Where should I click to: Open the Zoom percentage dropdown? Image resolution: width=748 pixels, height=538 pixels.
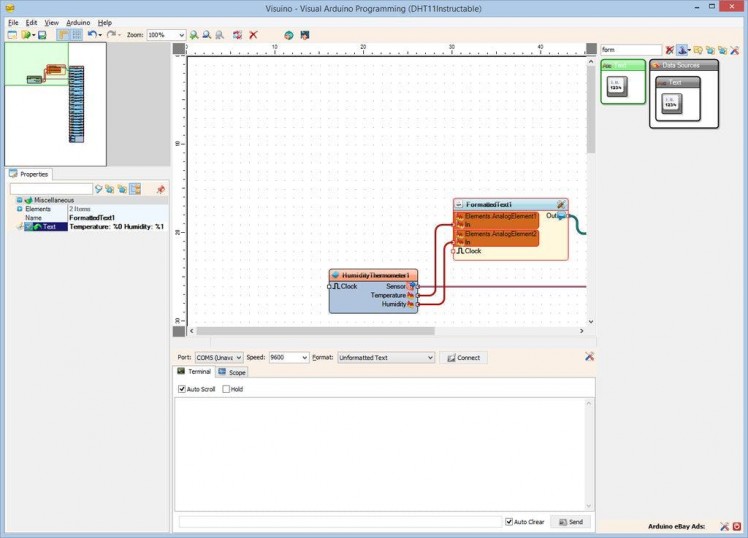[x=181, y=35]
